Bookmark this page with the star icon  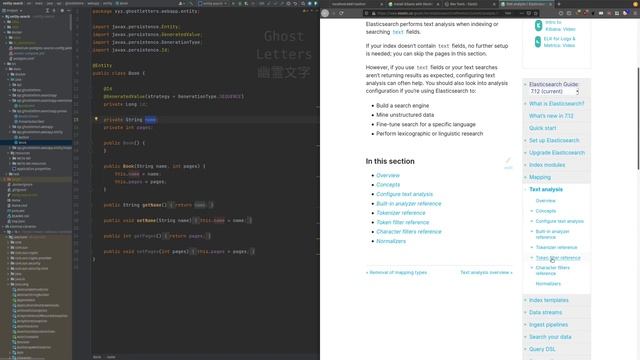click(x=535, y=13)
